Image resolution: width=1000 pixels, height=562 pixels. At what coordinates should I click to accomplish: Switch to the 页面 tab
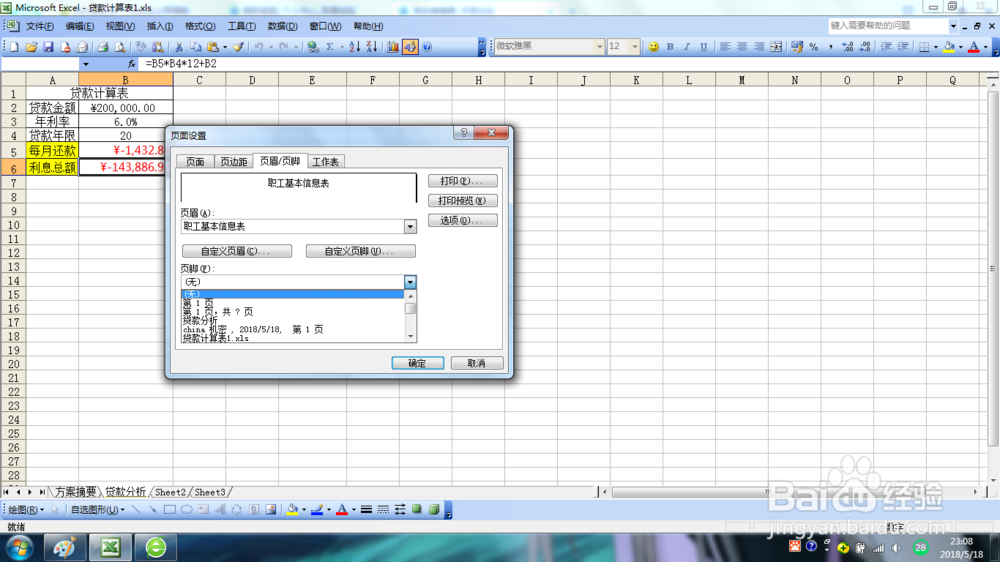click(195, 162)
